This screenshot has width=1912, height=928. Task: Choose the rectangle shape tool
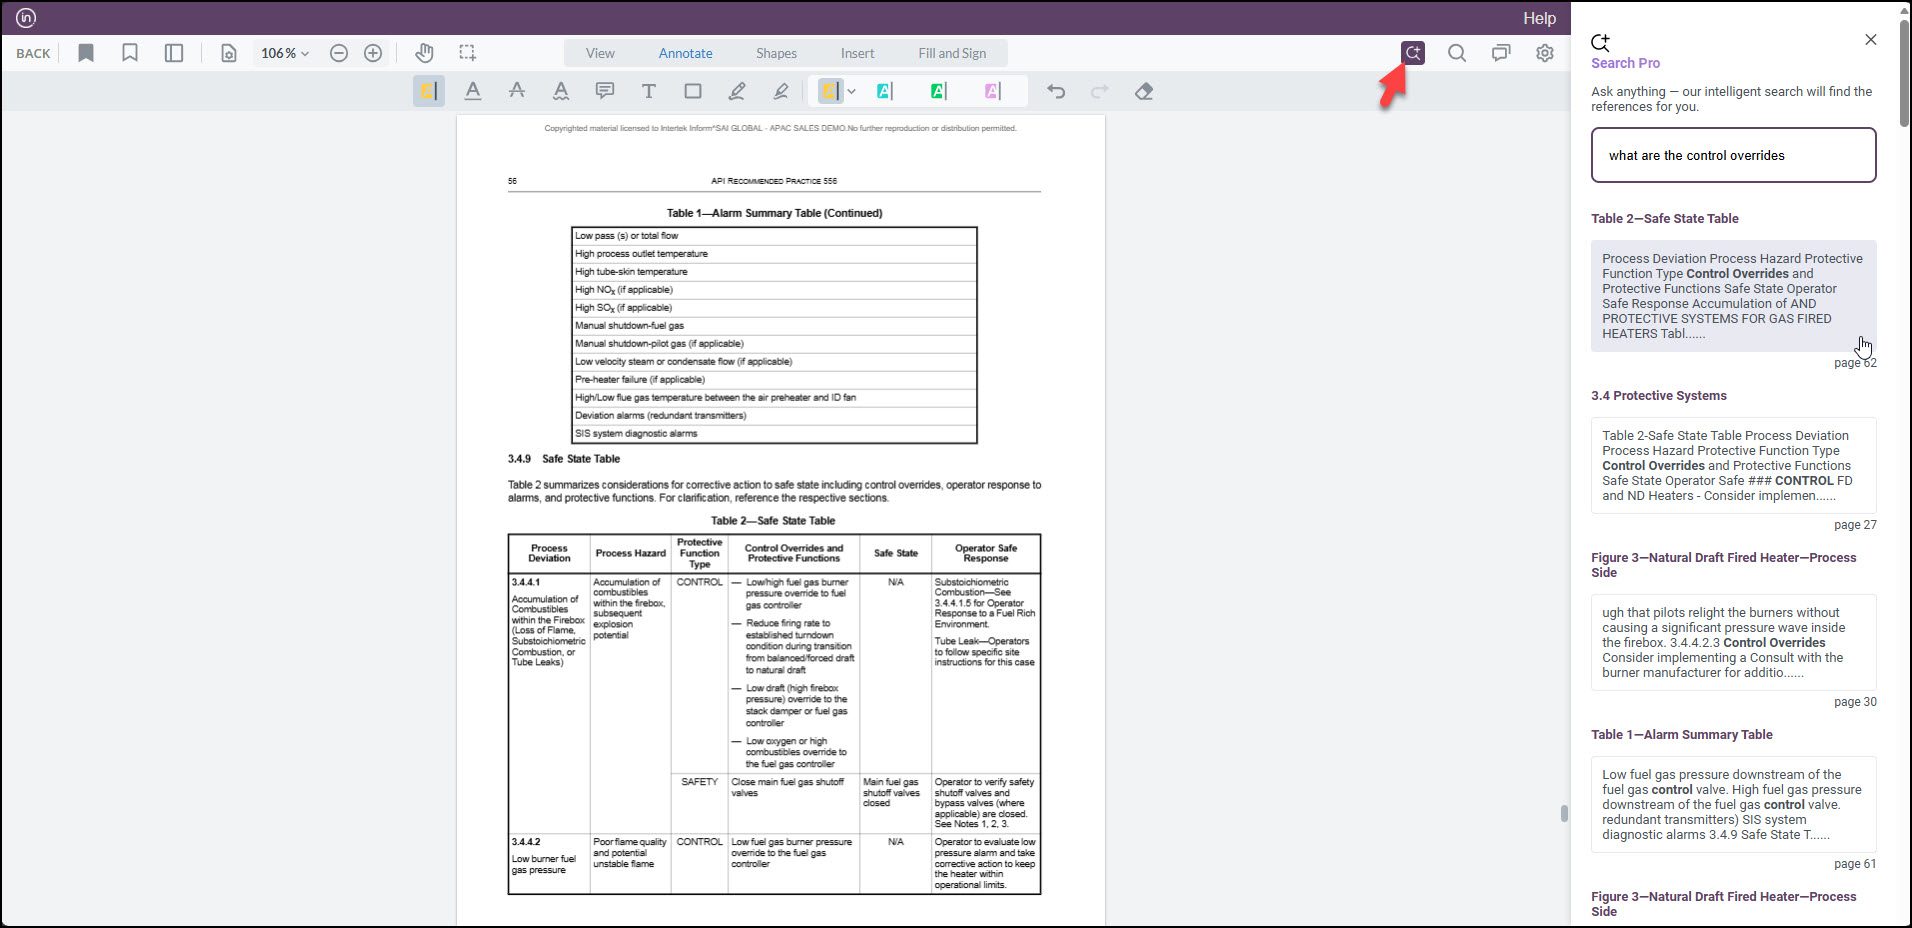[693, 91]
